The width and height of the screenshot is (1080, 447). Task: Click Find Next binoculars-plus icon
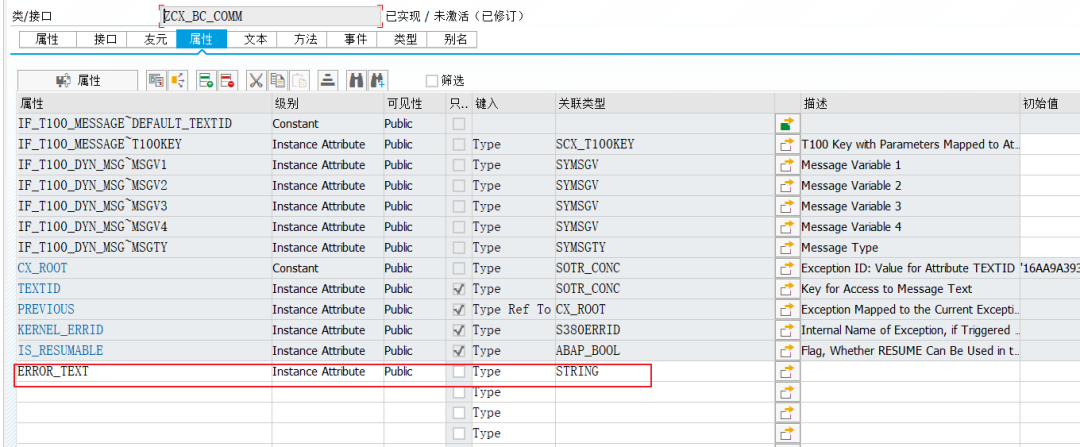[377, 81]
